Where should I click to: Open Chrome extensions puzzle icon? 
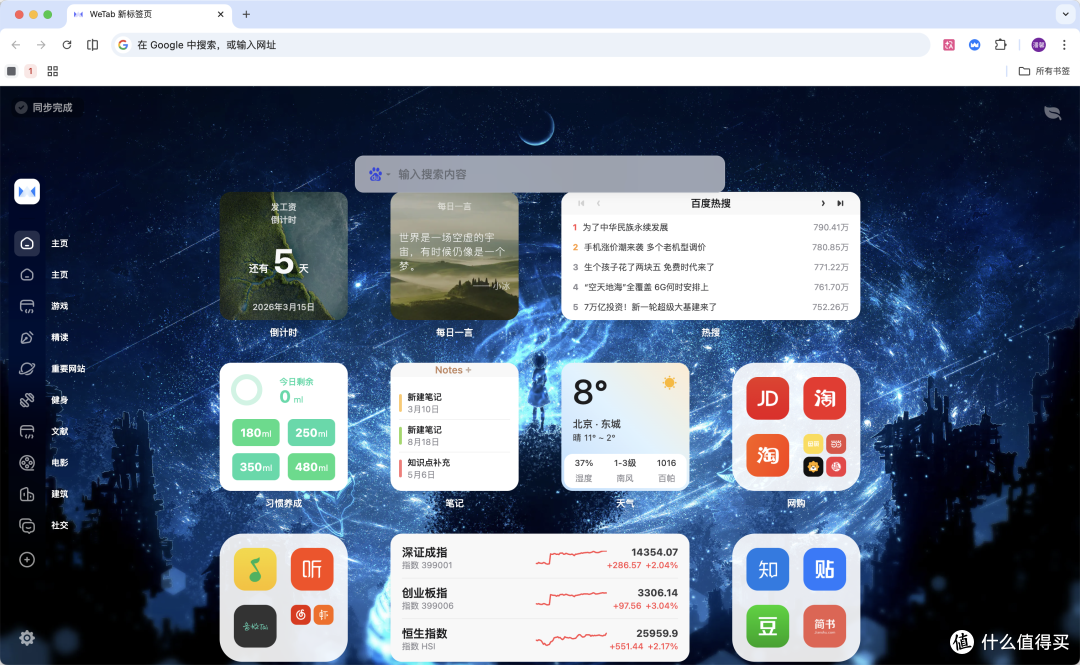pos(1000,45)
